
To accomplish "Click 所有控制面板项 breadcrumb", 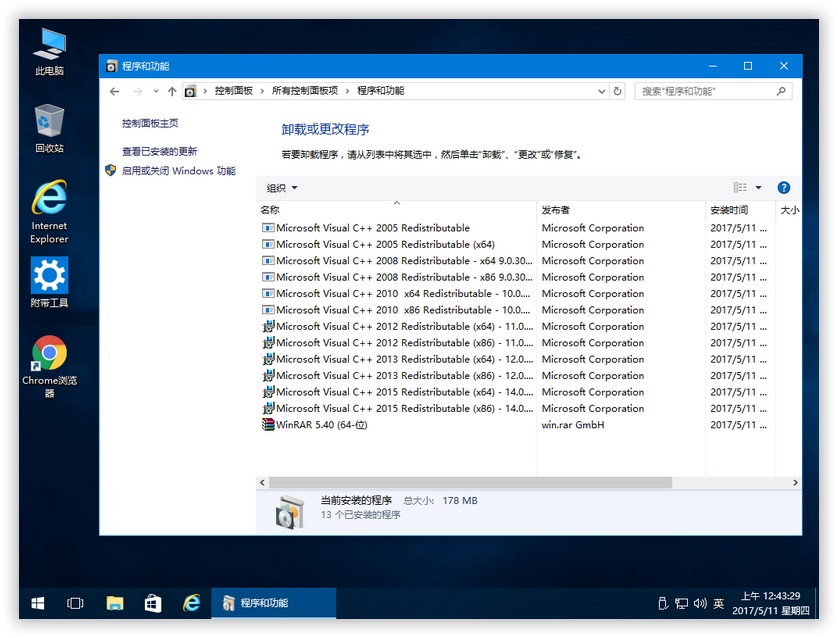I will point(305,91).
